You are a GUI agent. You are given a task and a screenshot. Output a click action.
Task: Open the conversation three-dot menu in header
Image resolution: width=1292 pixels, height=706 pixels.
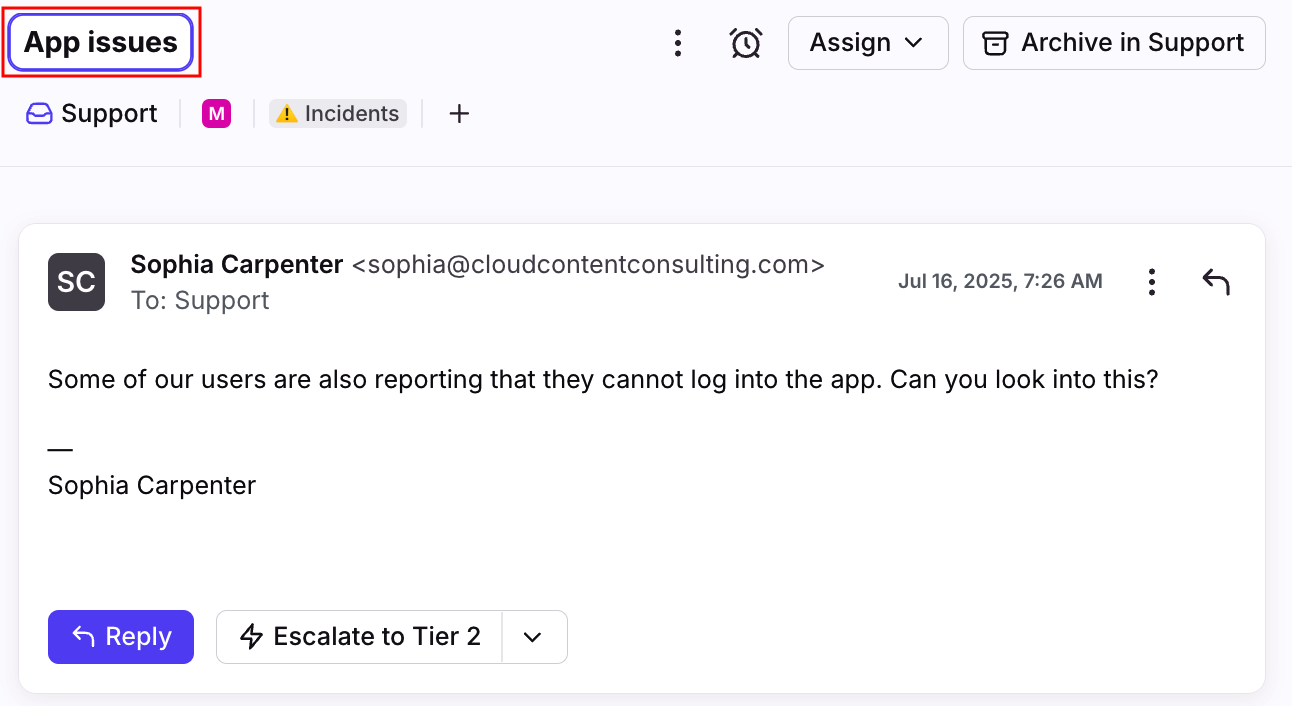pos(678,43)
